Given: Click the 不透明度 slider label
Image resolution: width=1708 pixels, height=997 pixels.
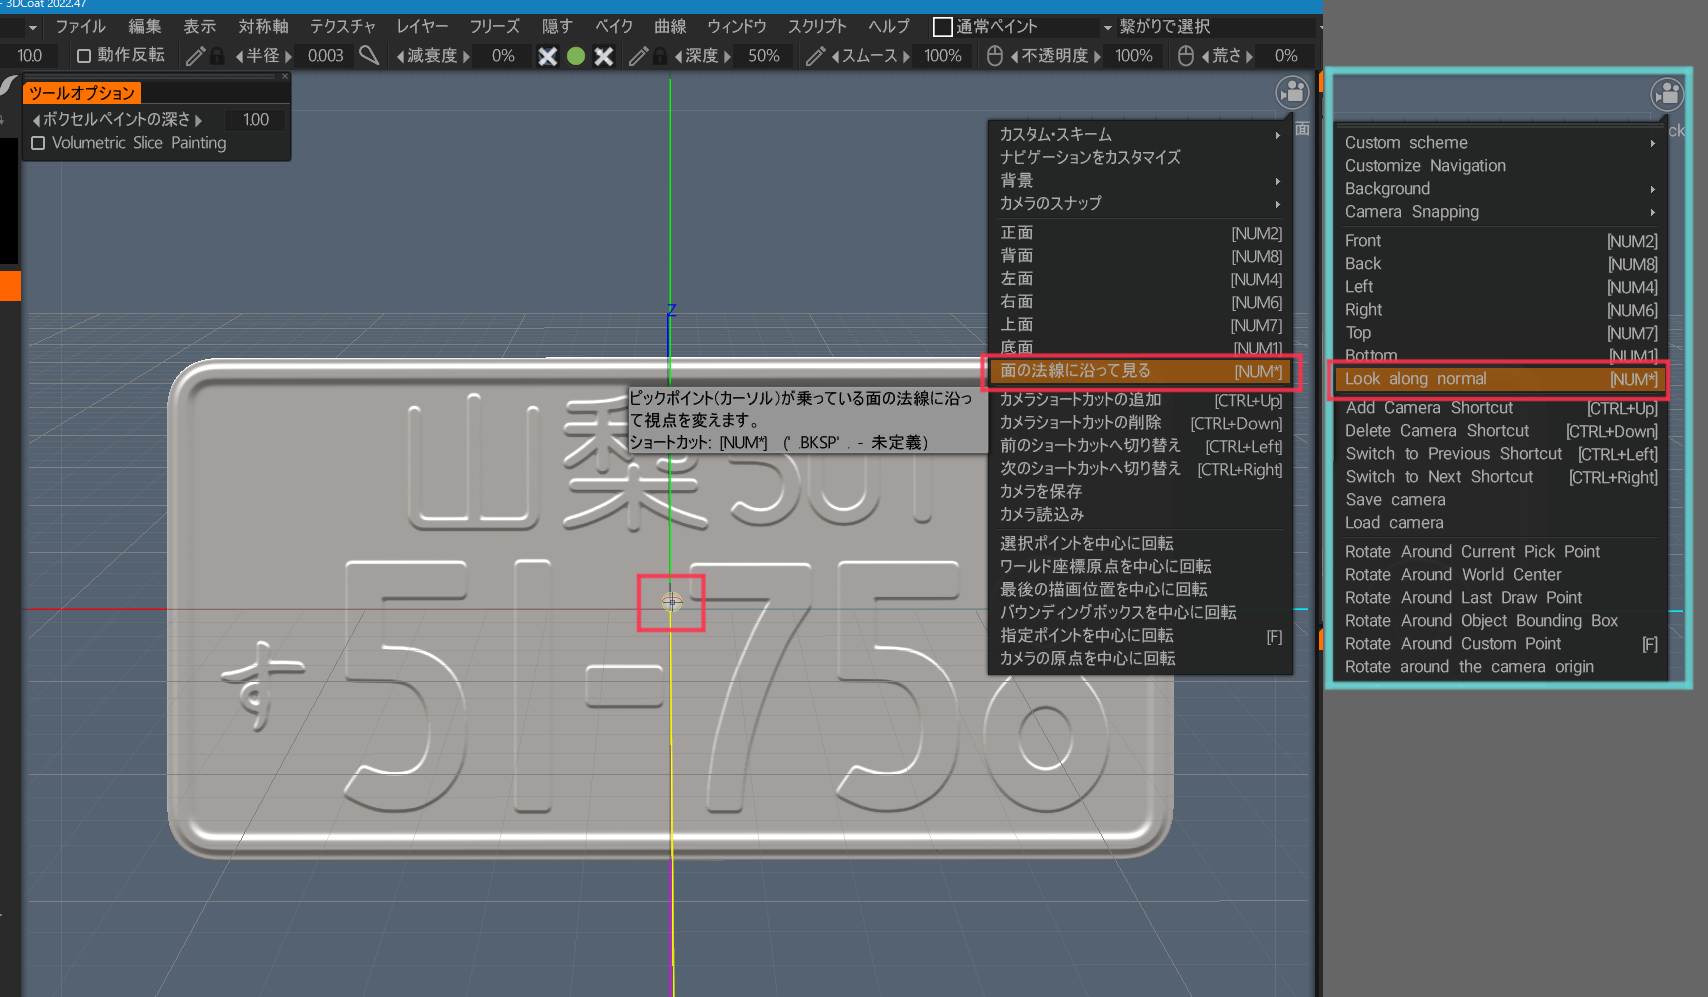Looking at the screenshot, I should 1055,56.
